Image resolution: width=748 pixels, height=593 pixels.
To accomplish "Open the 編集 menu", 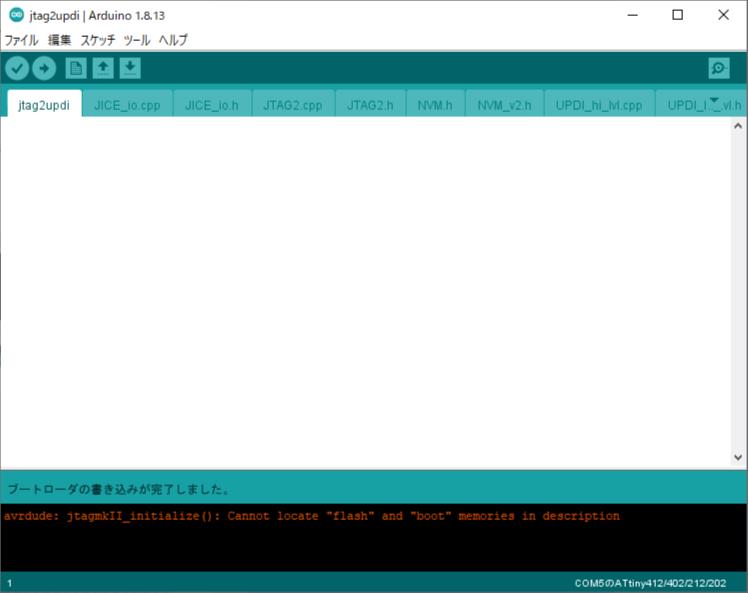I will [60, 40].
